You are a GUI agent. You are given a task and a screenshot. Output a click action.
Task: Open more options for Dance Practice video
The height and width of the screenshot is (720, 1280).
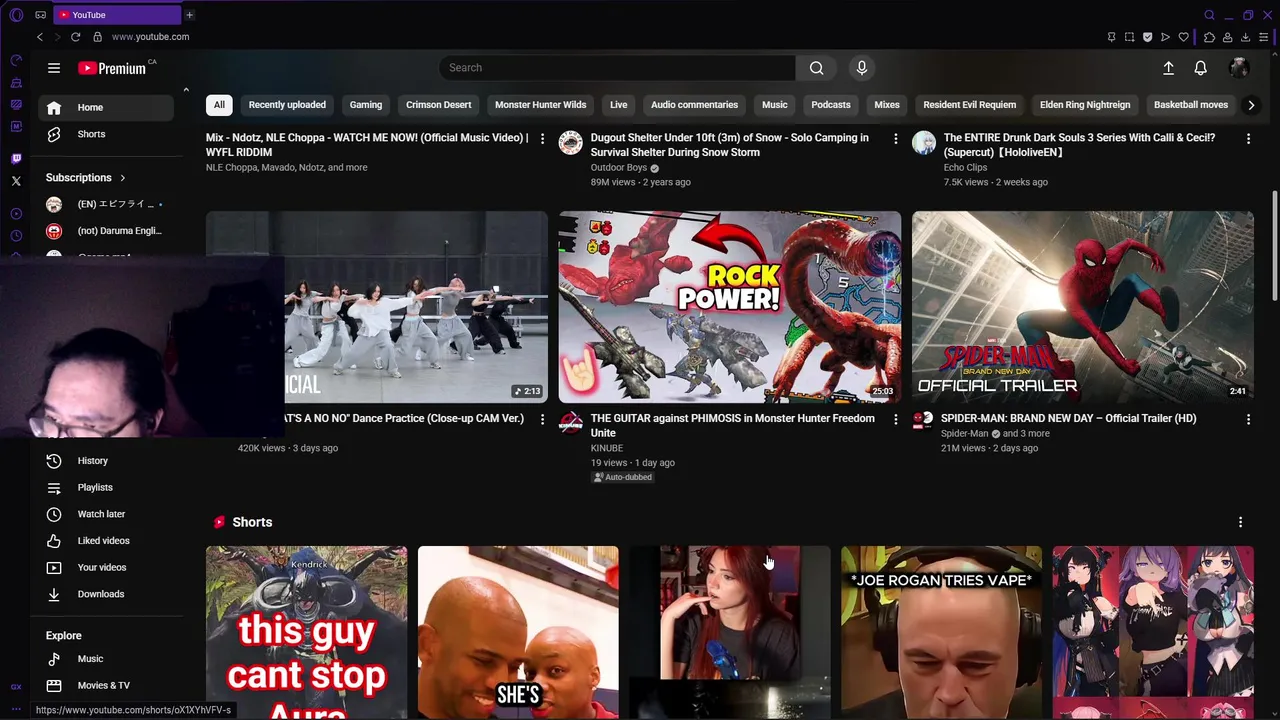[x=542, y=419]
